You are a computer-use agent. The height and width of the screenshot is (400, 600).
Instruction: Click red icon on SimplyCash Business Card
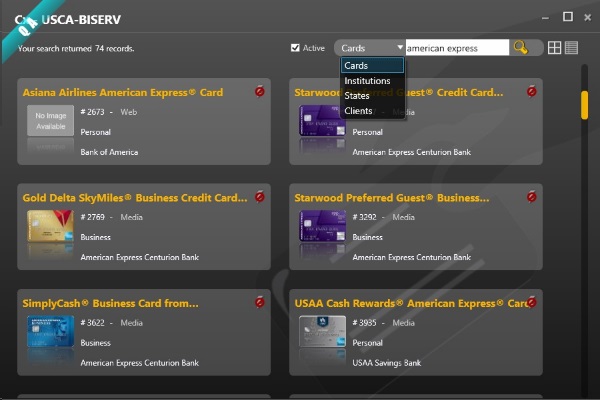(260, 302)
